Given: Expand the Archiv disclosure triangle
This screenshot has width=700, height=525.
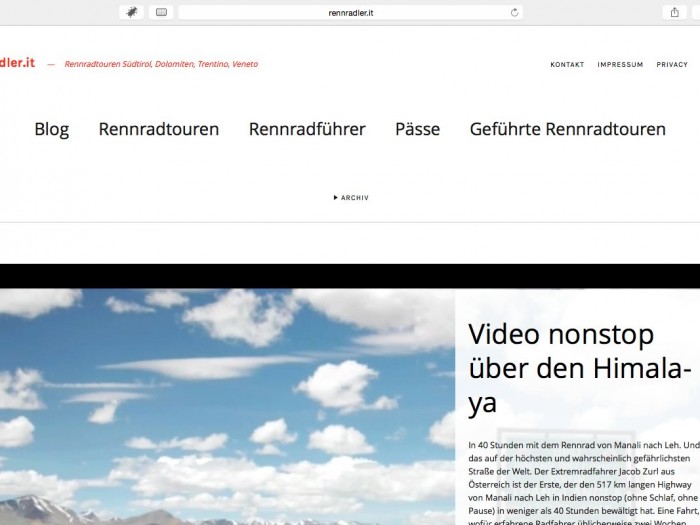Looking at the screenshot, I should (335, 197).
